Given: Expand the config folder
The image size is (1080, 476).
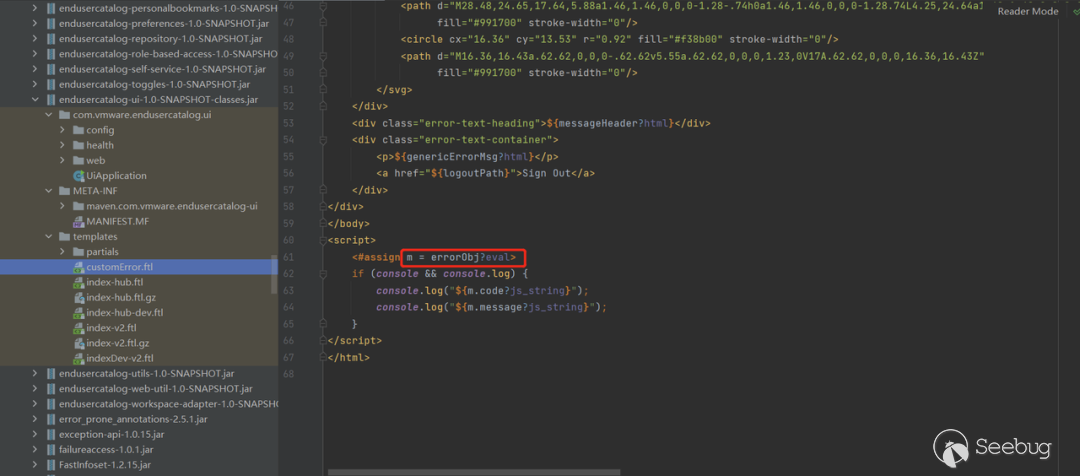Looking at the screenshot, I should [62, 130].
